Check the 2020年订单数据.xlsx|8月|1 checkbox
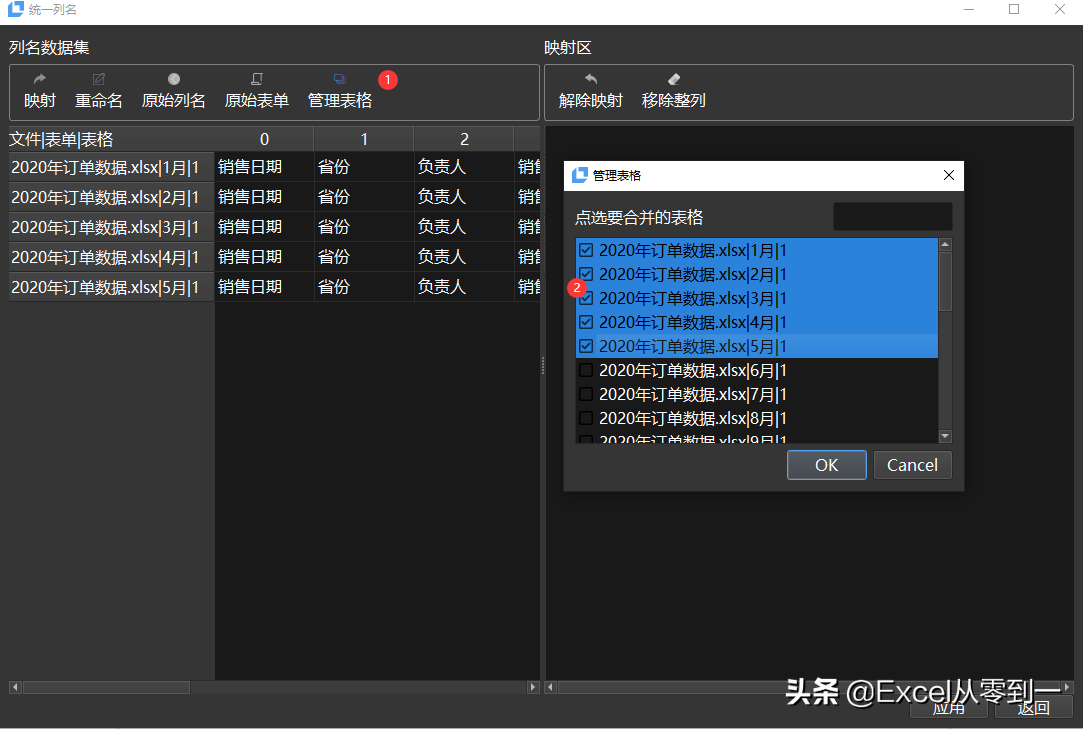The height and width of the screenshot is (729, 1083). click(586, 418)
